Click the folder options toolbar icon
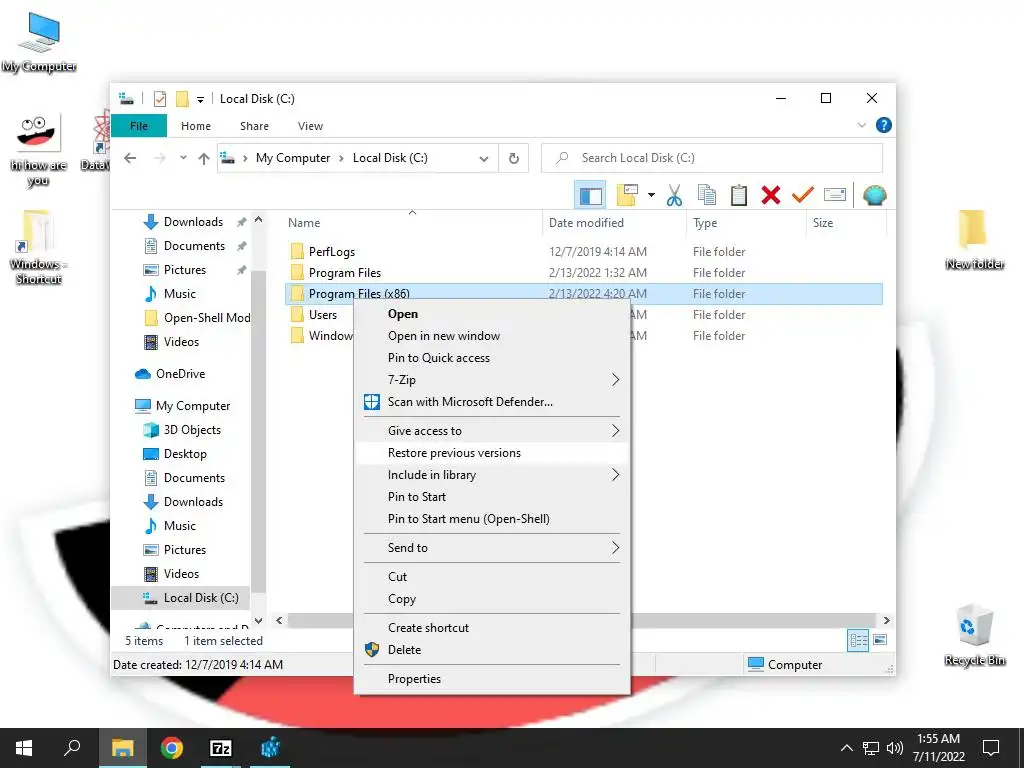 [627, 195]
